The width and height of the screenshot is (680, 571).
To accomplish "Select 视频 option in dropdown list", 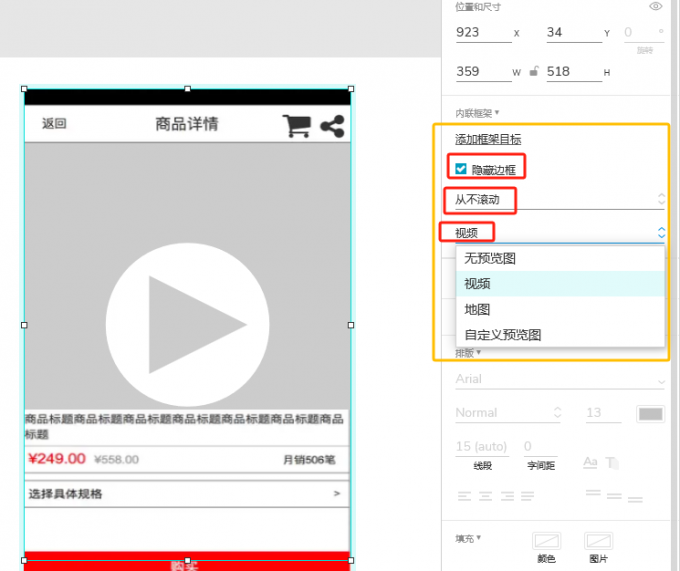I will pos(560,284).
